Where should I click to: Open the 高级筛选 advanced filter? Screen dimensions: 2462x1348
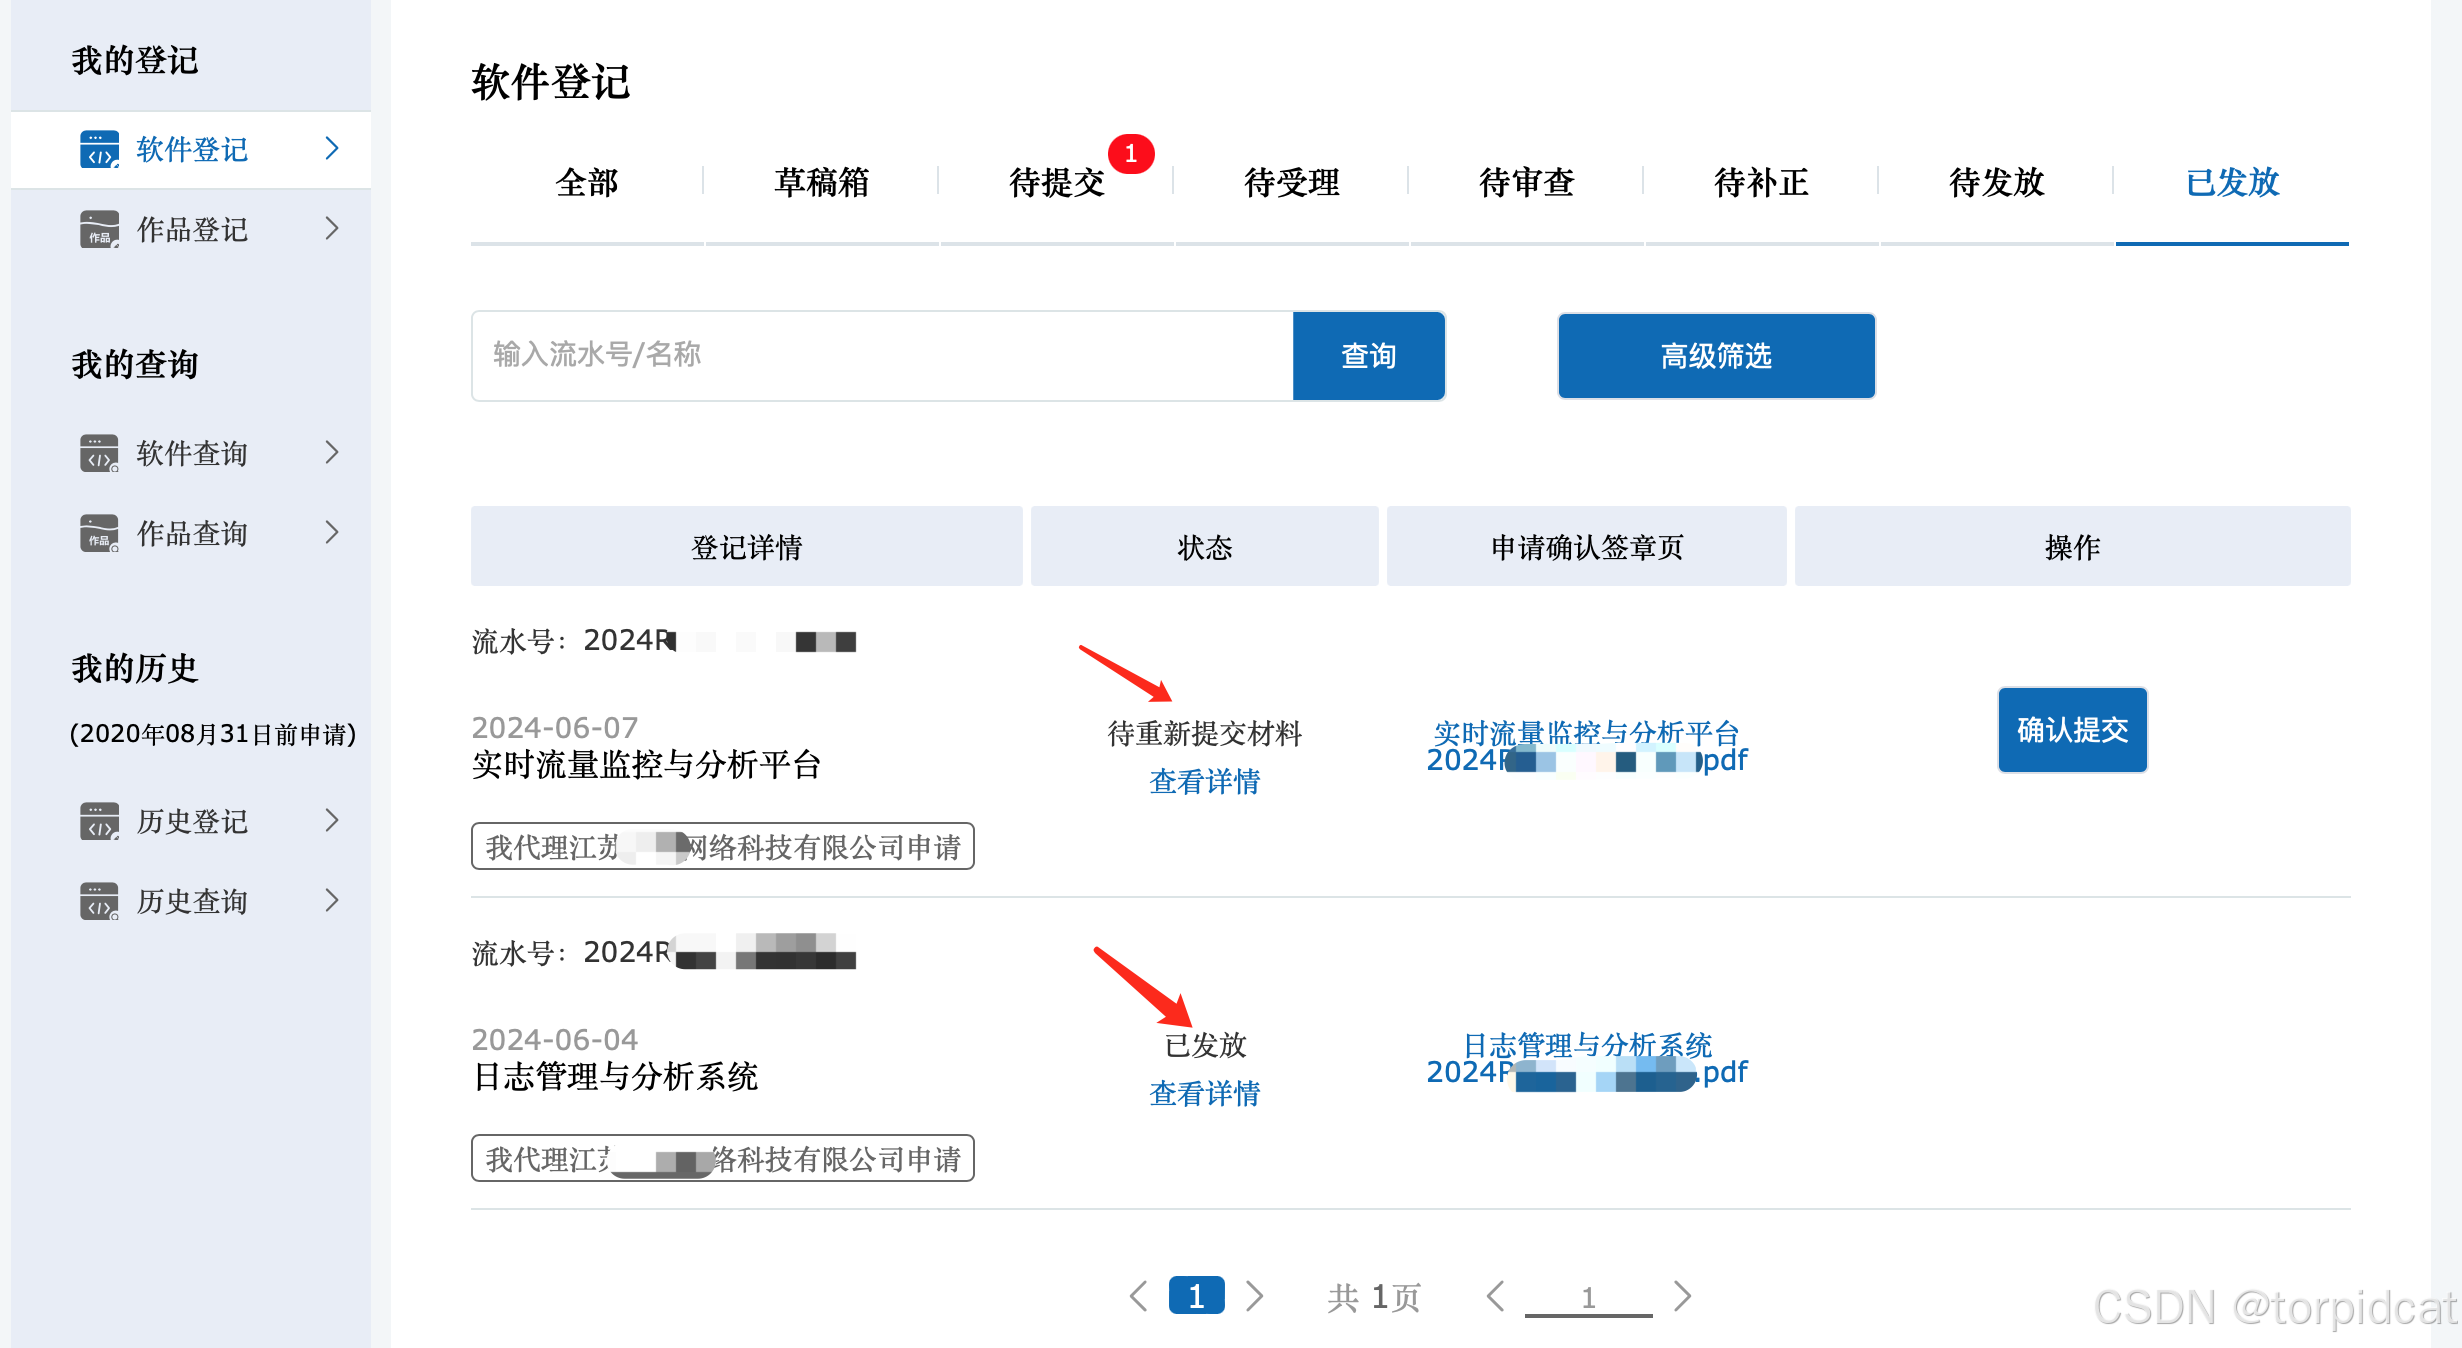tap(1715, 356)
